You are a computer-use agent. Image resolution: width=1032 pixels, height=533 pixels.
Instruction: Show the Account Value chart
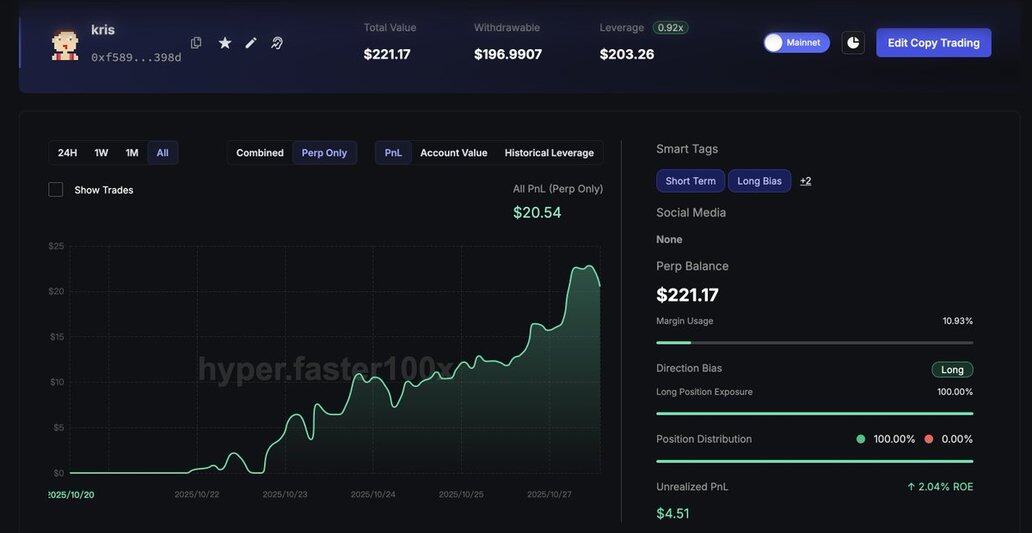(453, 153)
